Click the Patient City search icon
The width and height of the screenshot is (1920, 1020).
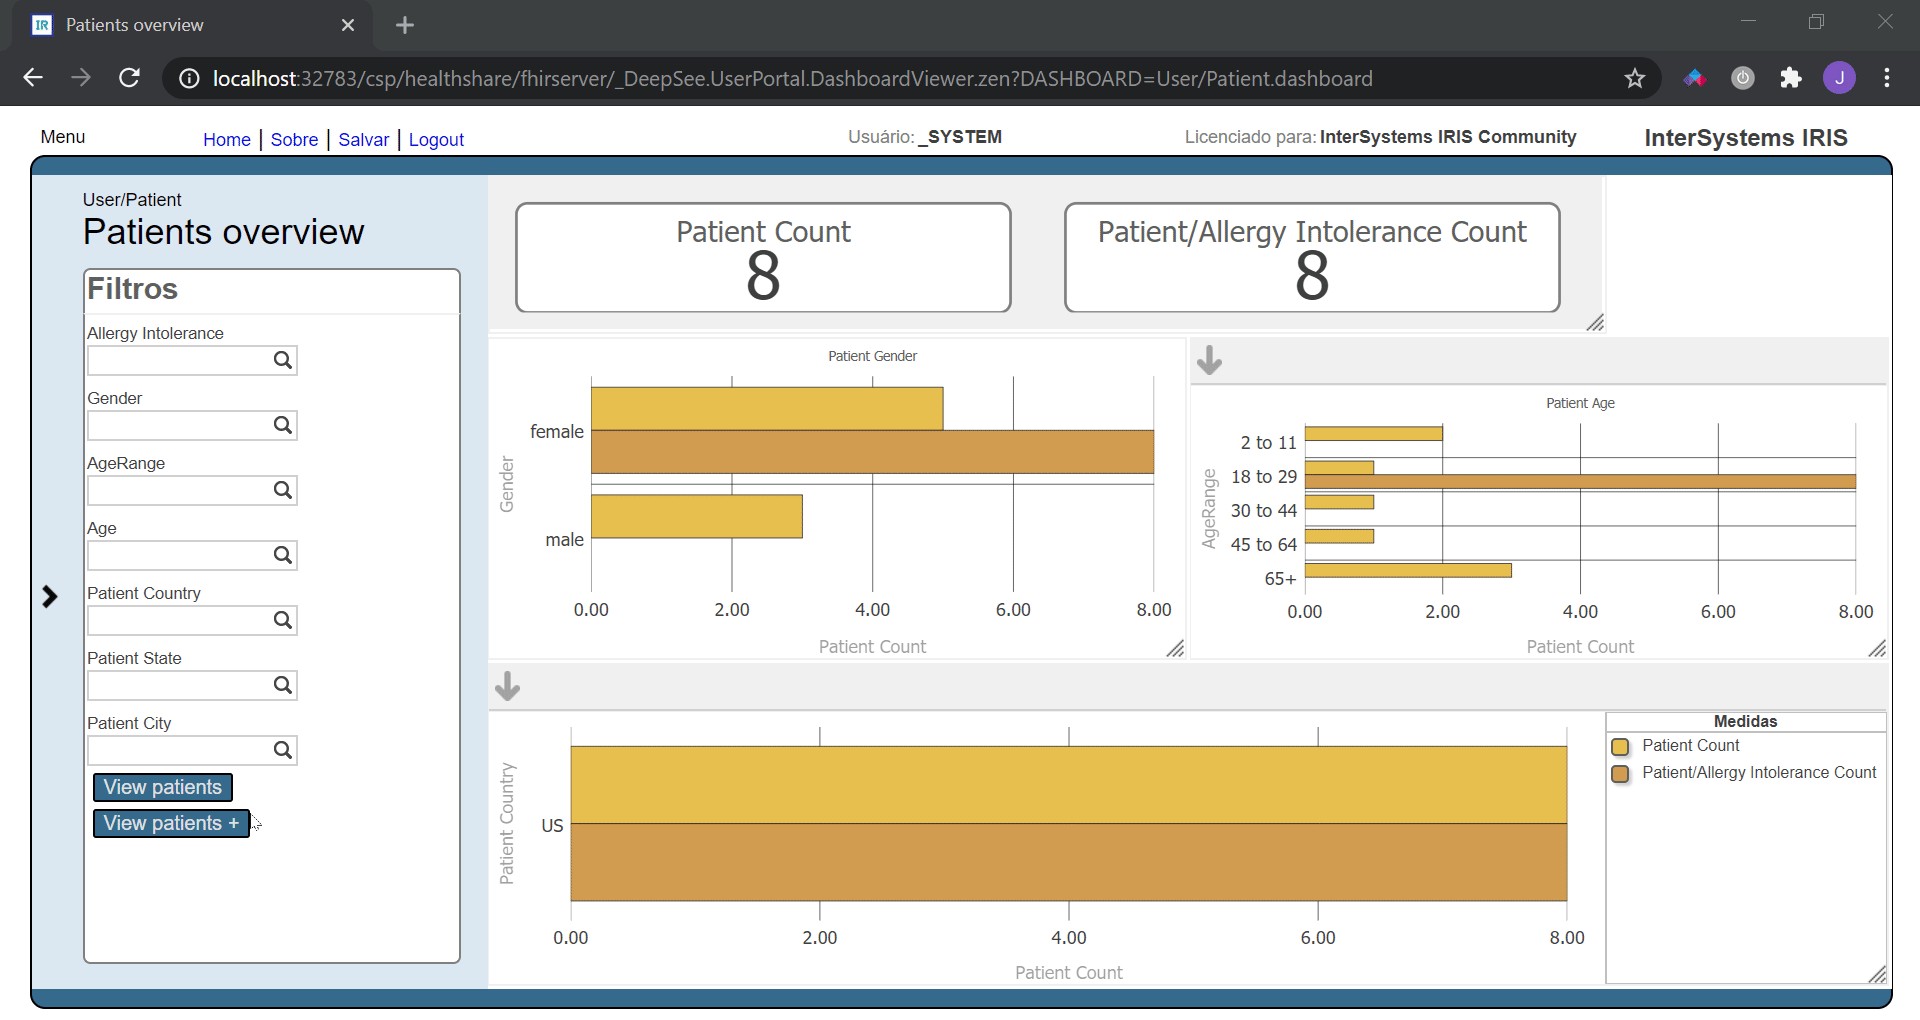(x=283, y=750)
